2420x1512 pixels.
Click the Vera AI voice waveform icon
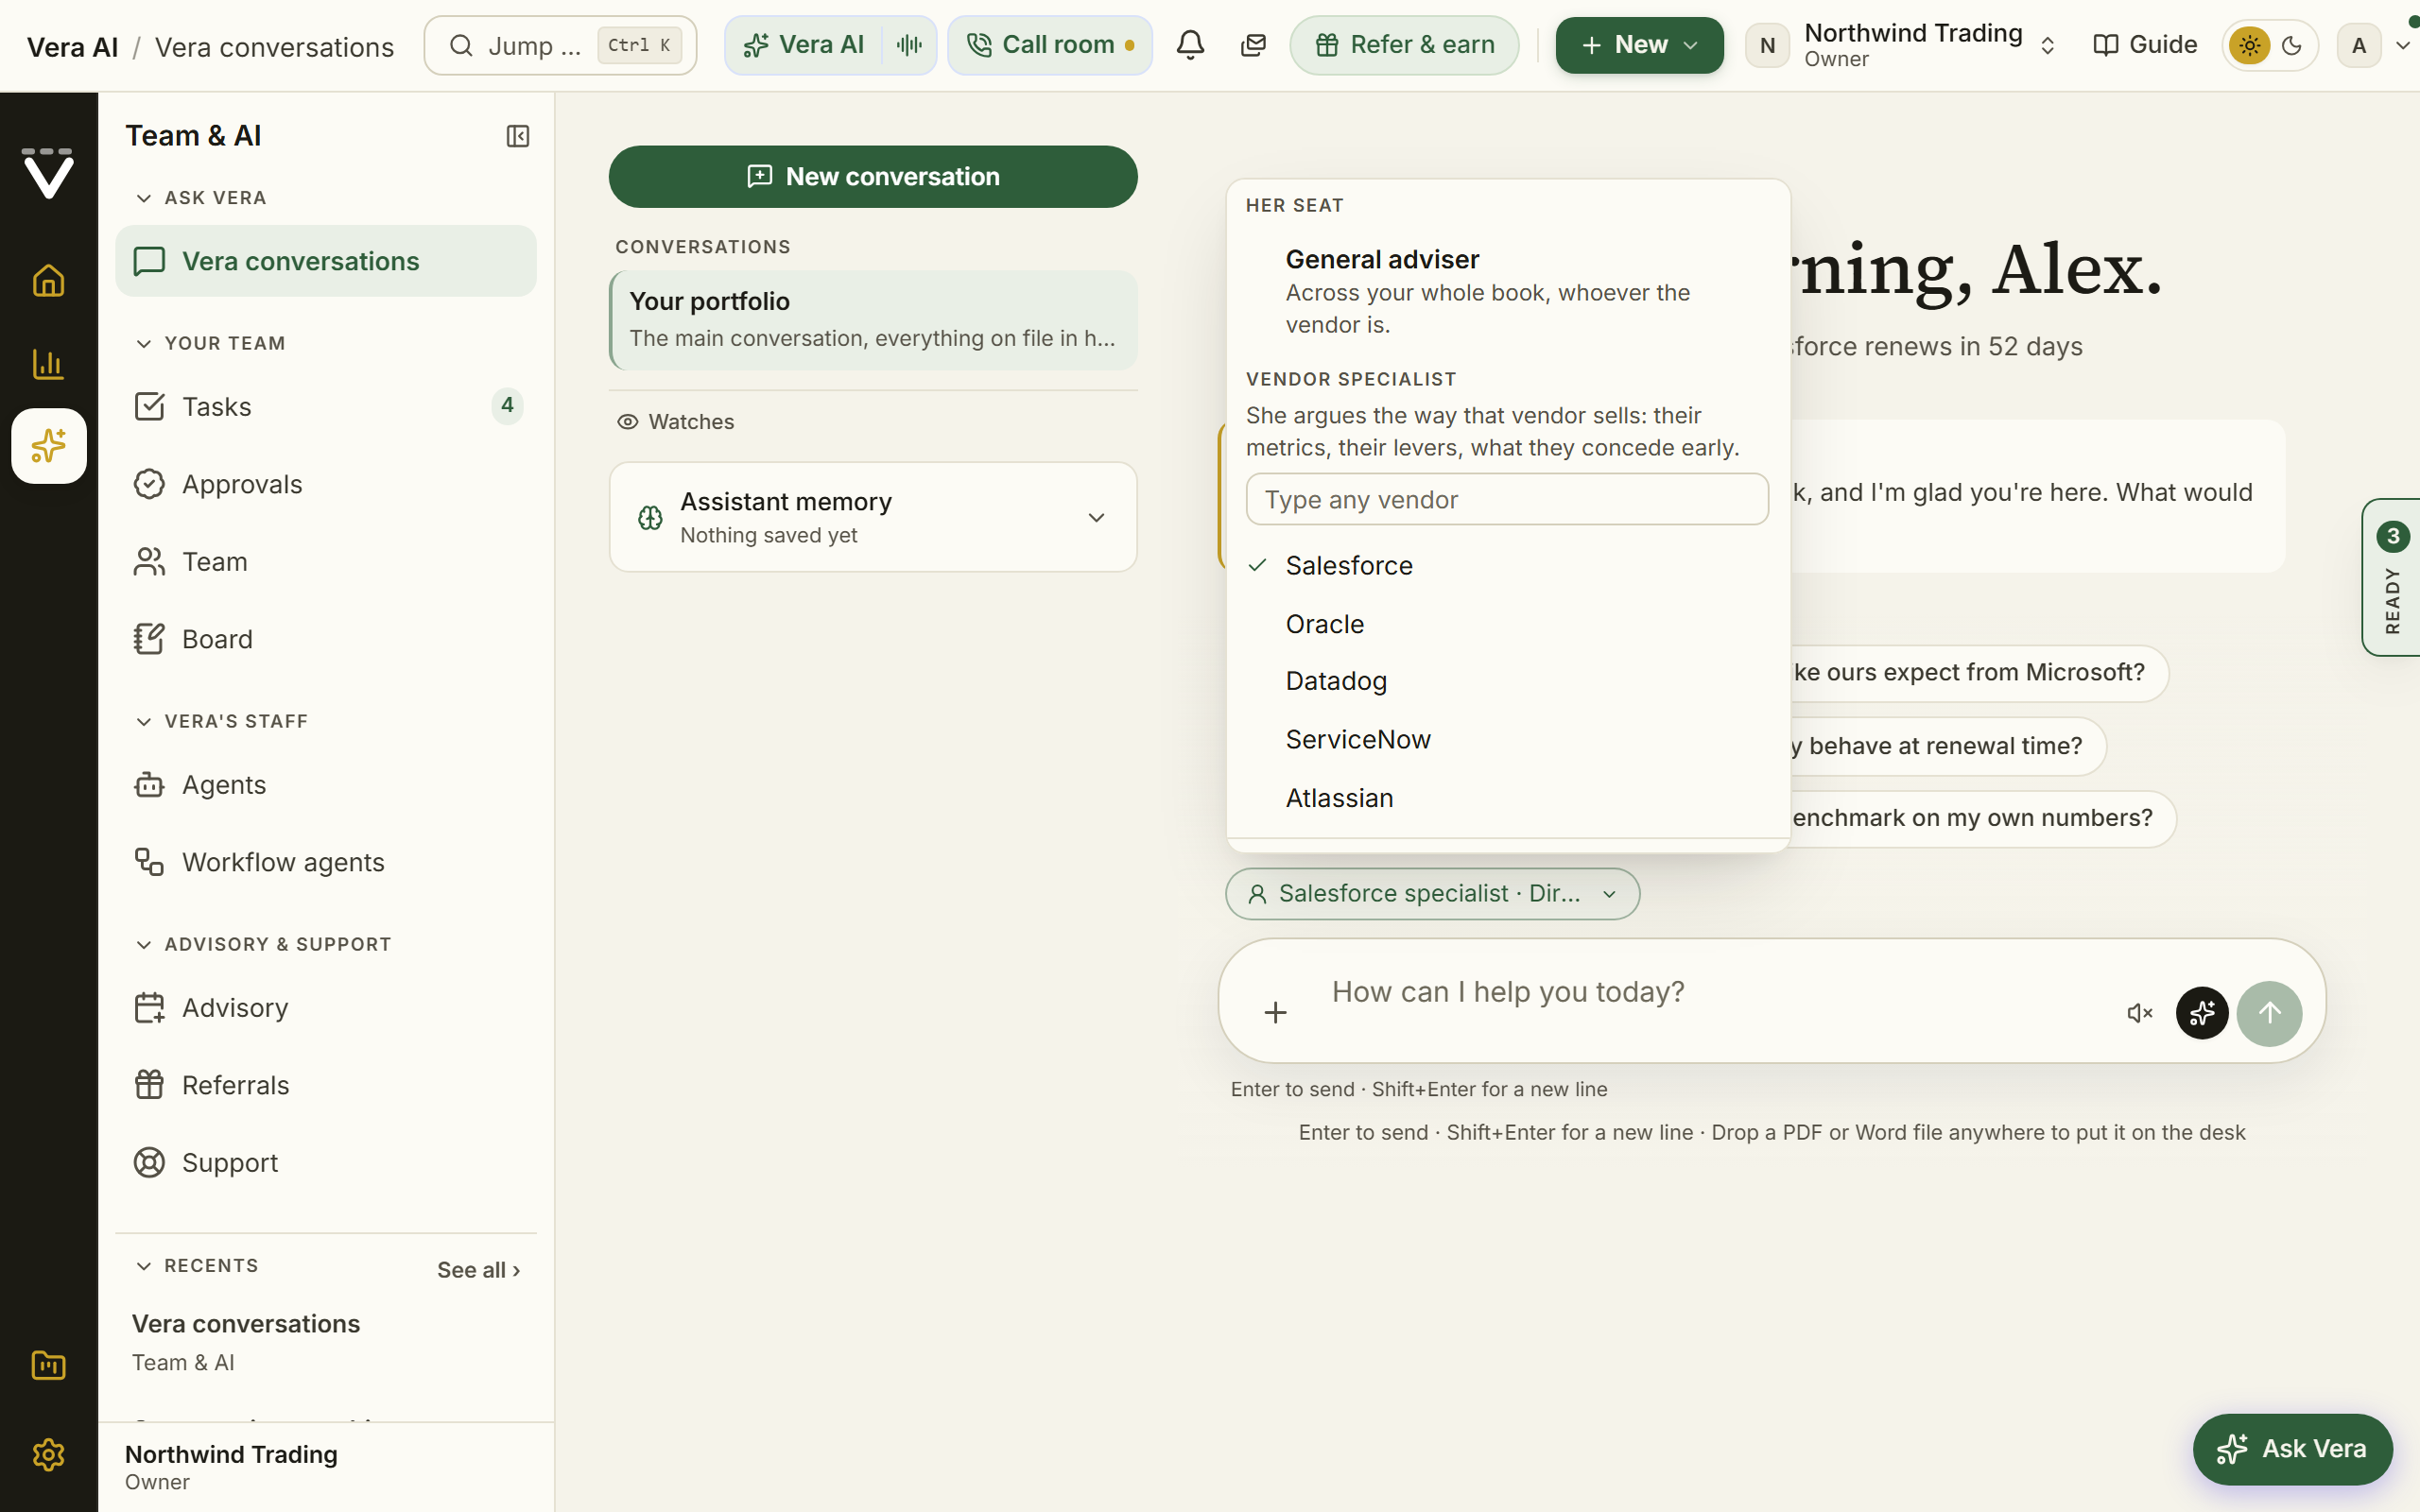tap(909, 45)
